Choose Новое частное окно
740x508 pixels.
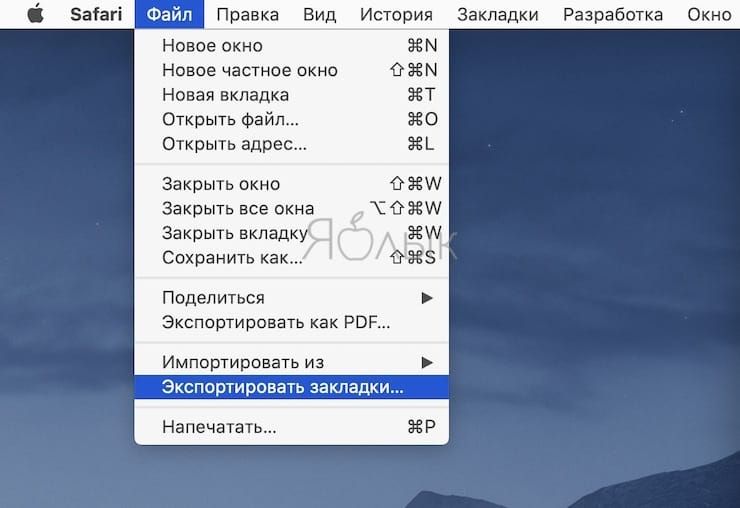coord(292,70)
